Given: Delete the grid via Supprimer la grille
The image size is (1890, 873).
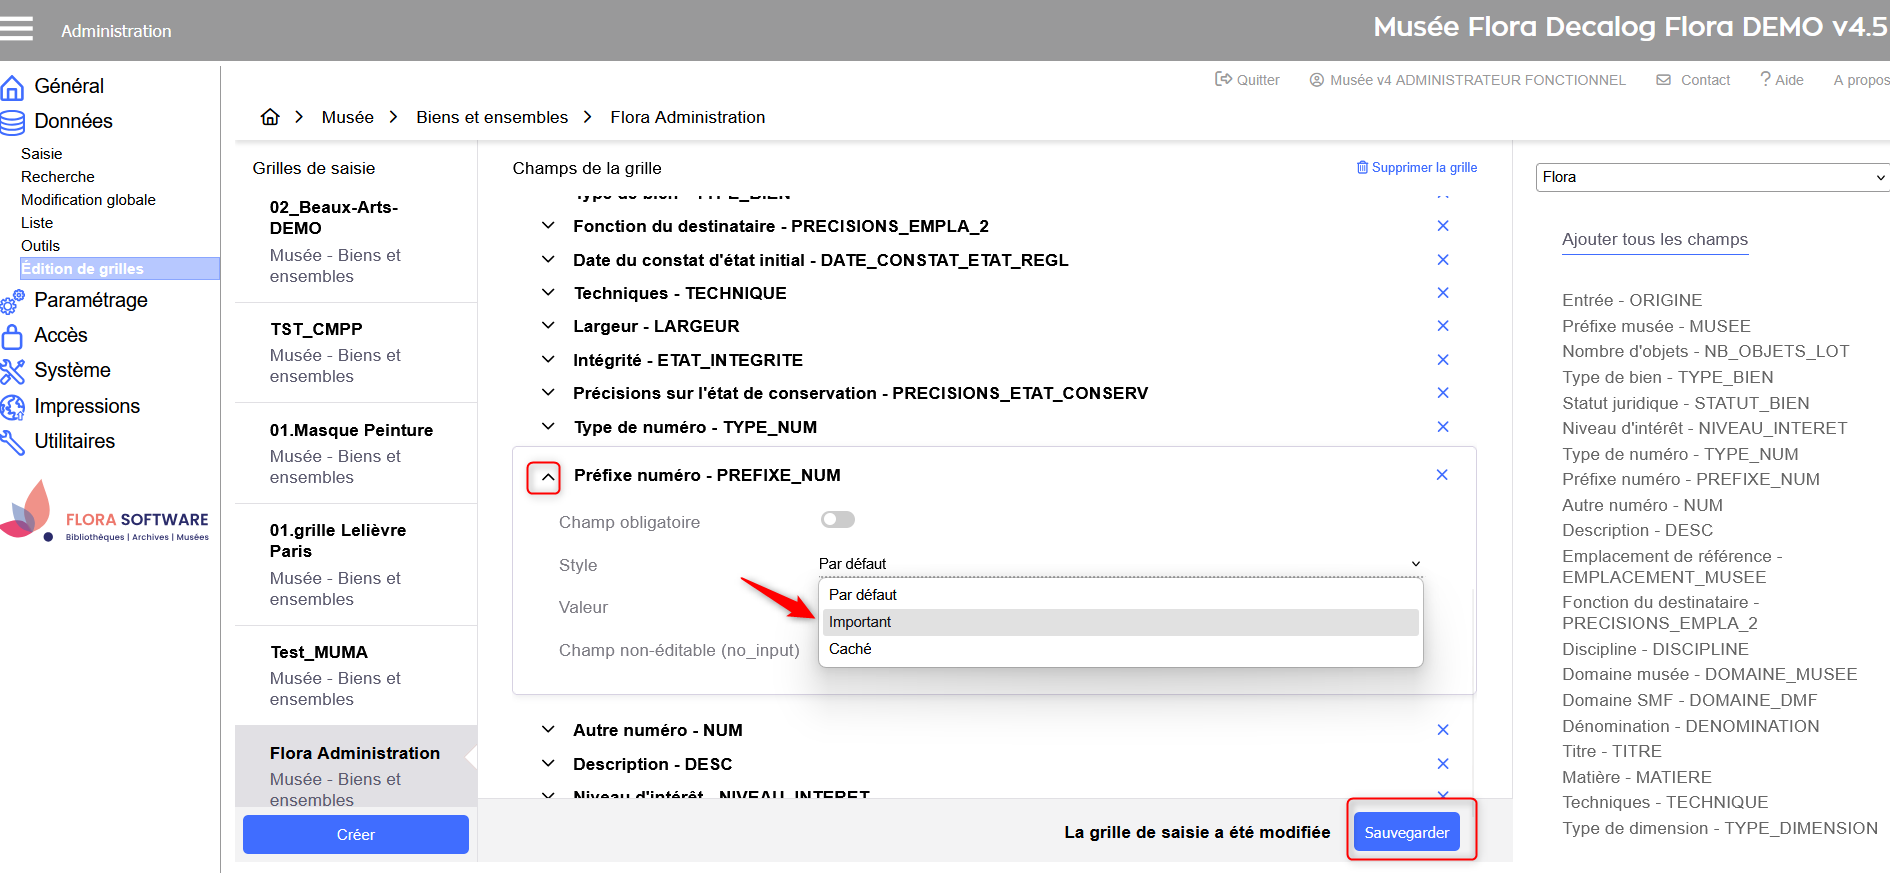Looking at the screenshot, I should point(1416,168).
